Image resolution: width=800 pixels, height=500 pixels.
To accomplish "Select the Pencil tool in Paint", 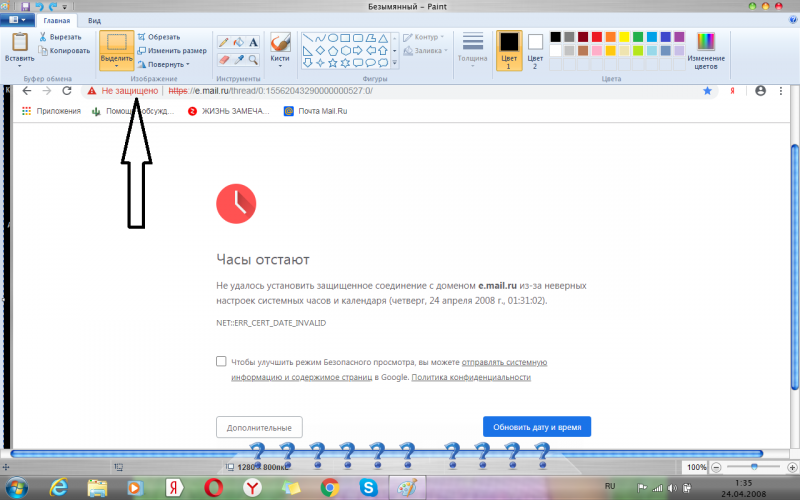I will pyautogui.click(x=223, y=43).
